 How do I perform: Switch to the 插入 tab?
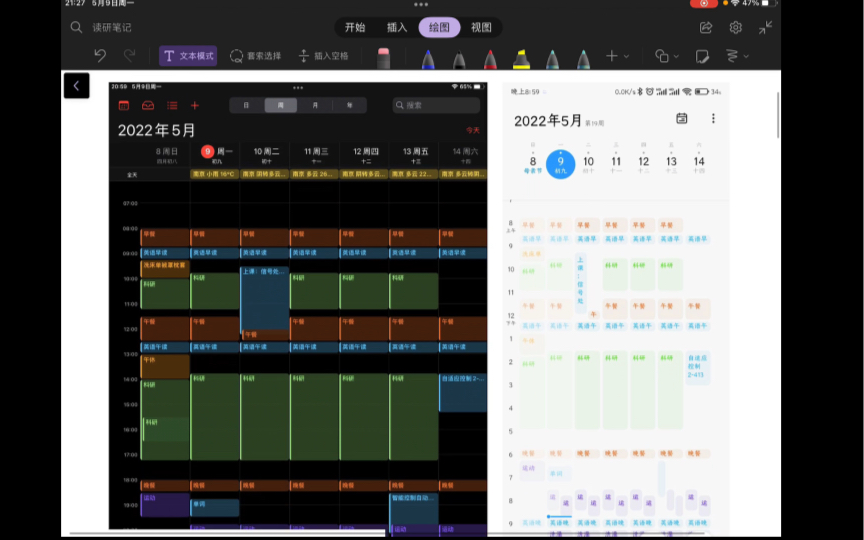[397, 27]
